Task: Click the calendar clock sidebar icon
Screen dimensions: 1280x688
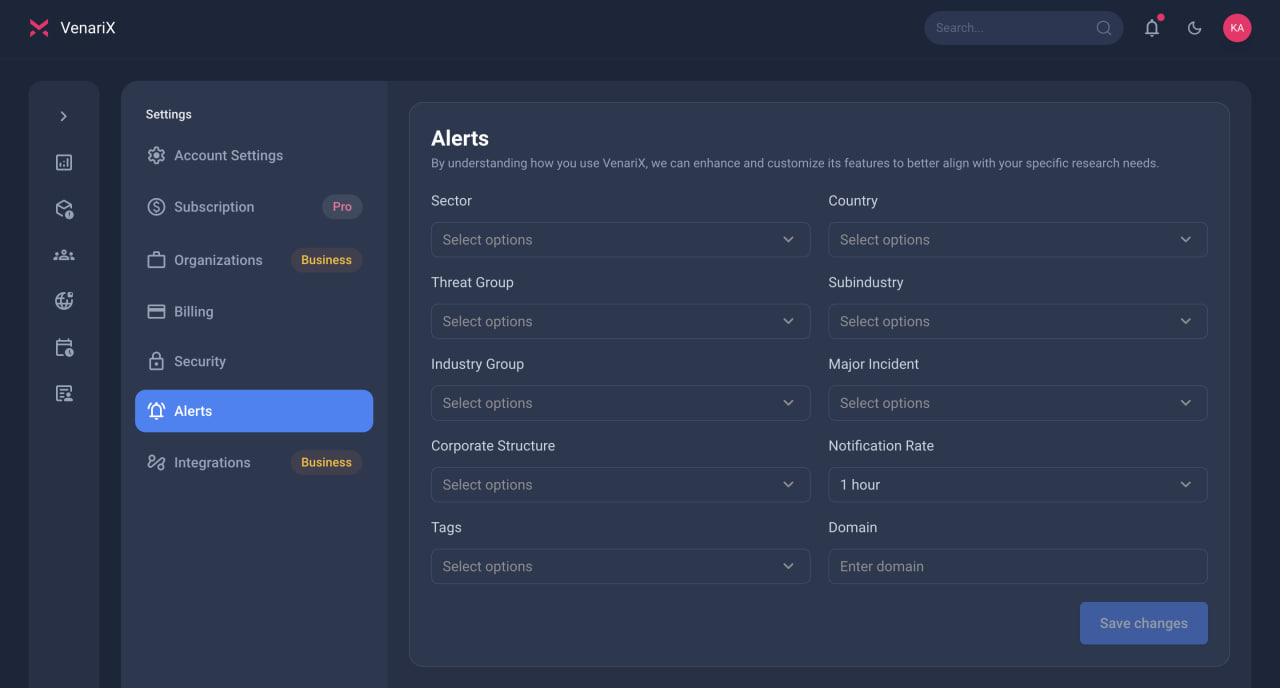Action: click(64, 348)
